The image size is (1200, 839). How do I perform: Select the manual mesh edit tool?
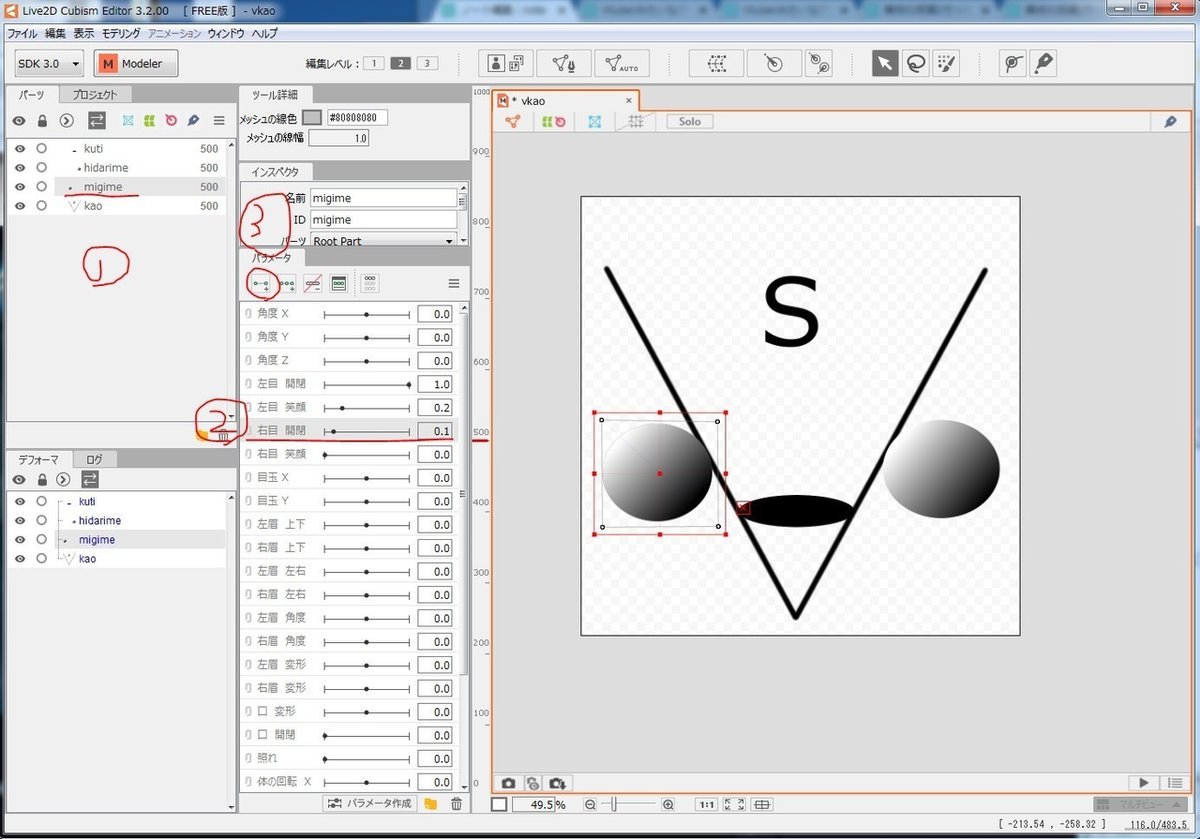563,63
